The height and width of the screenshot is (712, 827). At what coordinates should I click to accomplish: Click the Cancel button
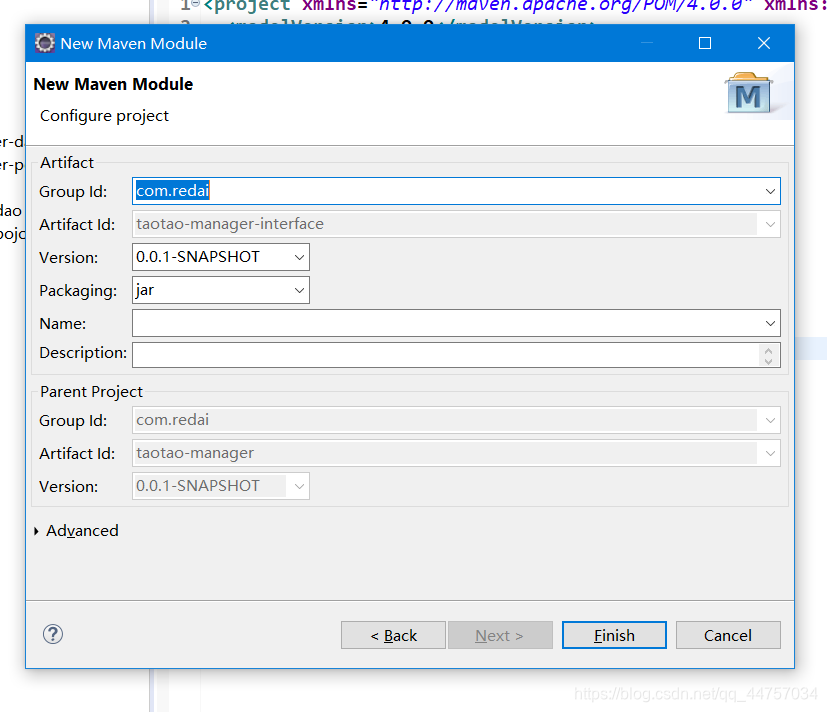click(x=728, y=635)
